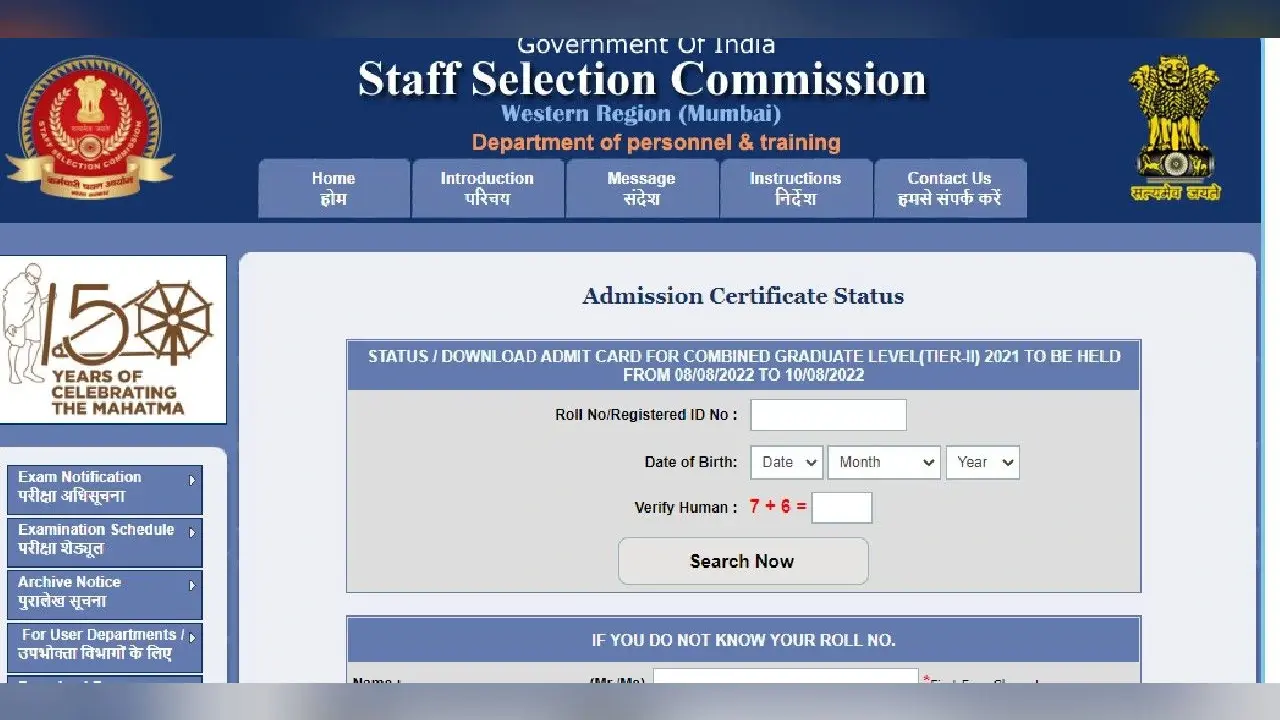Expand the Examination Schedule menu
The width and height of the screenshot is (1280, 720).
click(104, 542)
